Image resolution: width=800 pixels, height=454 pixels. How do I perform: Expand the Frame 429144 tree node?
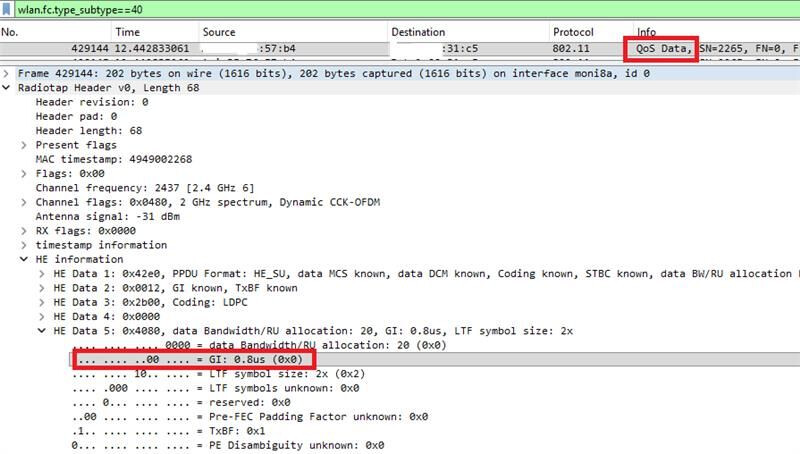point(8,74)
